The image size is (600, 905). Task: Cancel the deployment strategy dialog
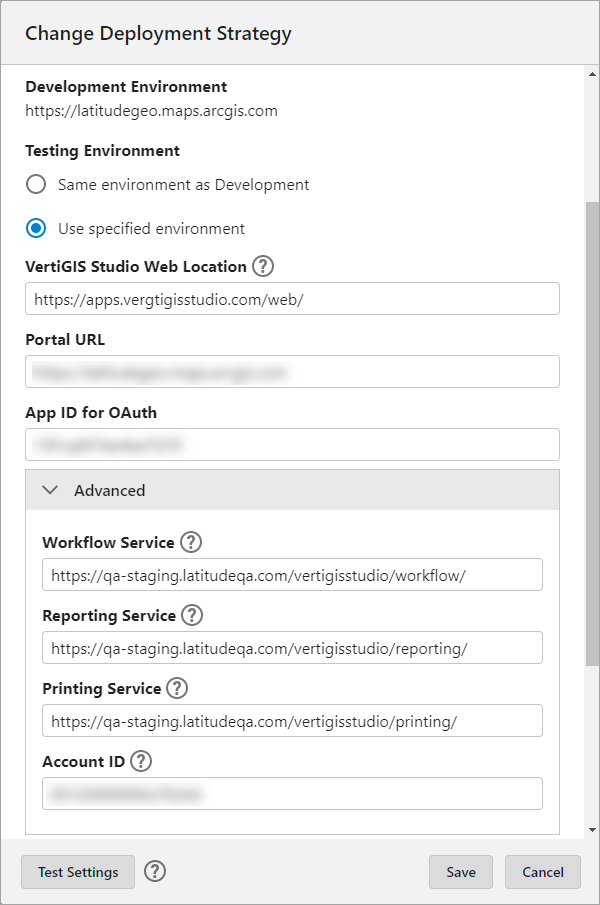pyautogui.click(x=543, y=872)
